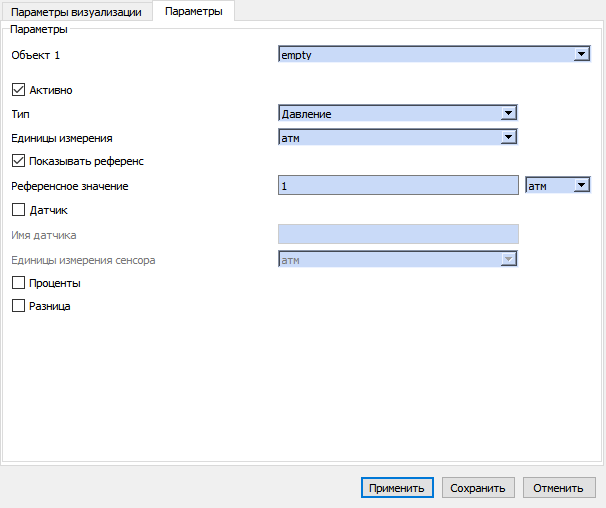
Task: Click the Референсное значение text label
Action: [70, 186]
